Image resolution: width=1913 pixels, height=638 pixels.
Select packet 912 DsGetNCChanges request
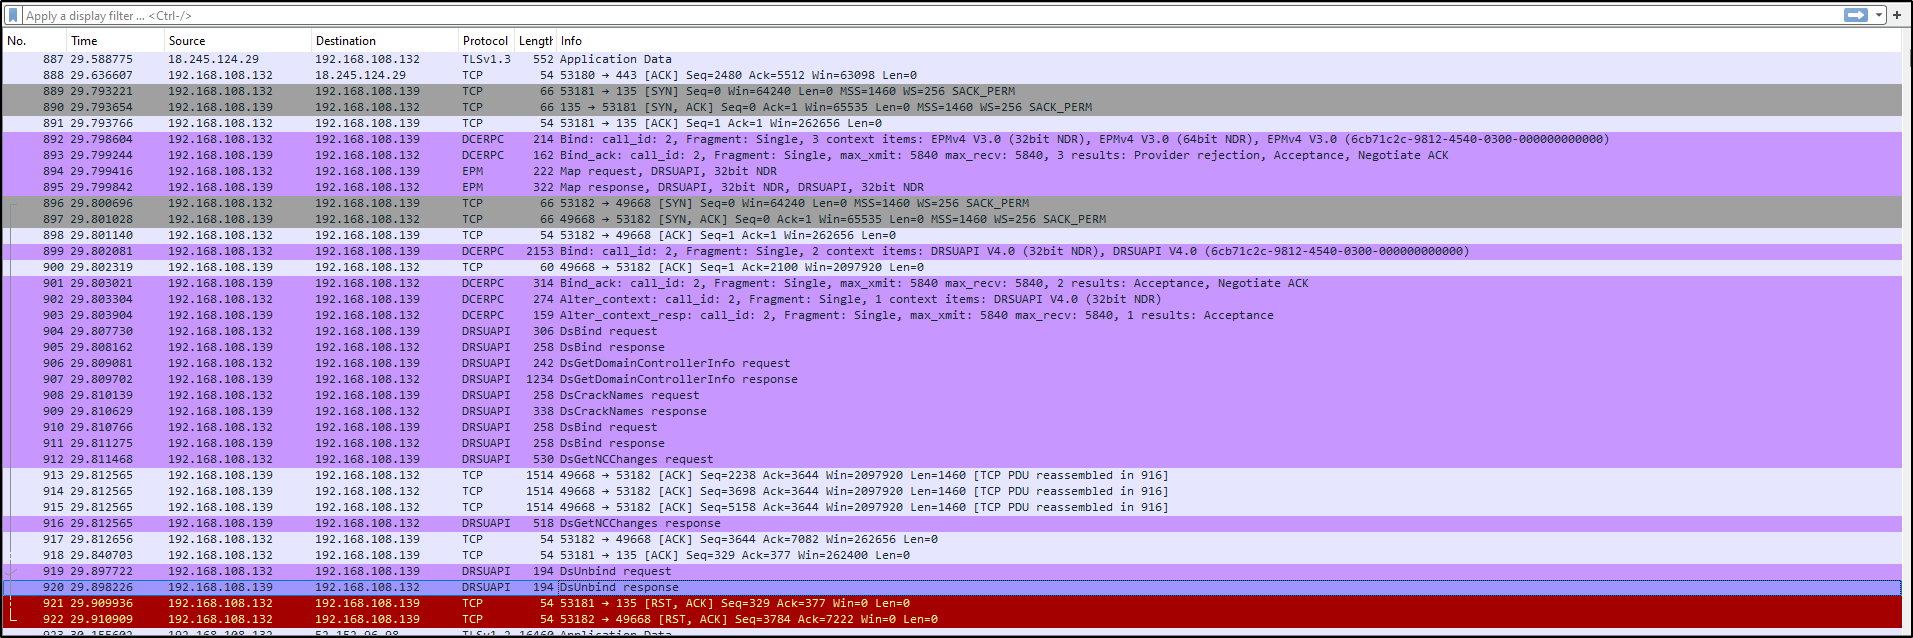[636, 459]
